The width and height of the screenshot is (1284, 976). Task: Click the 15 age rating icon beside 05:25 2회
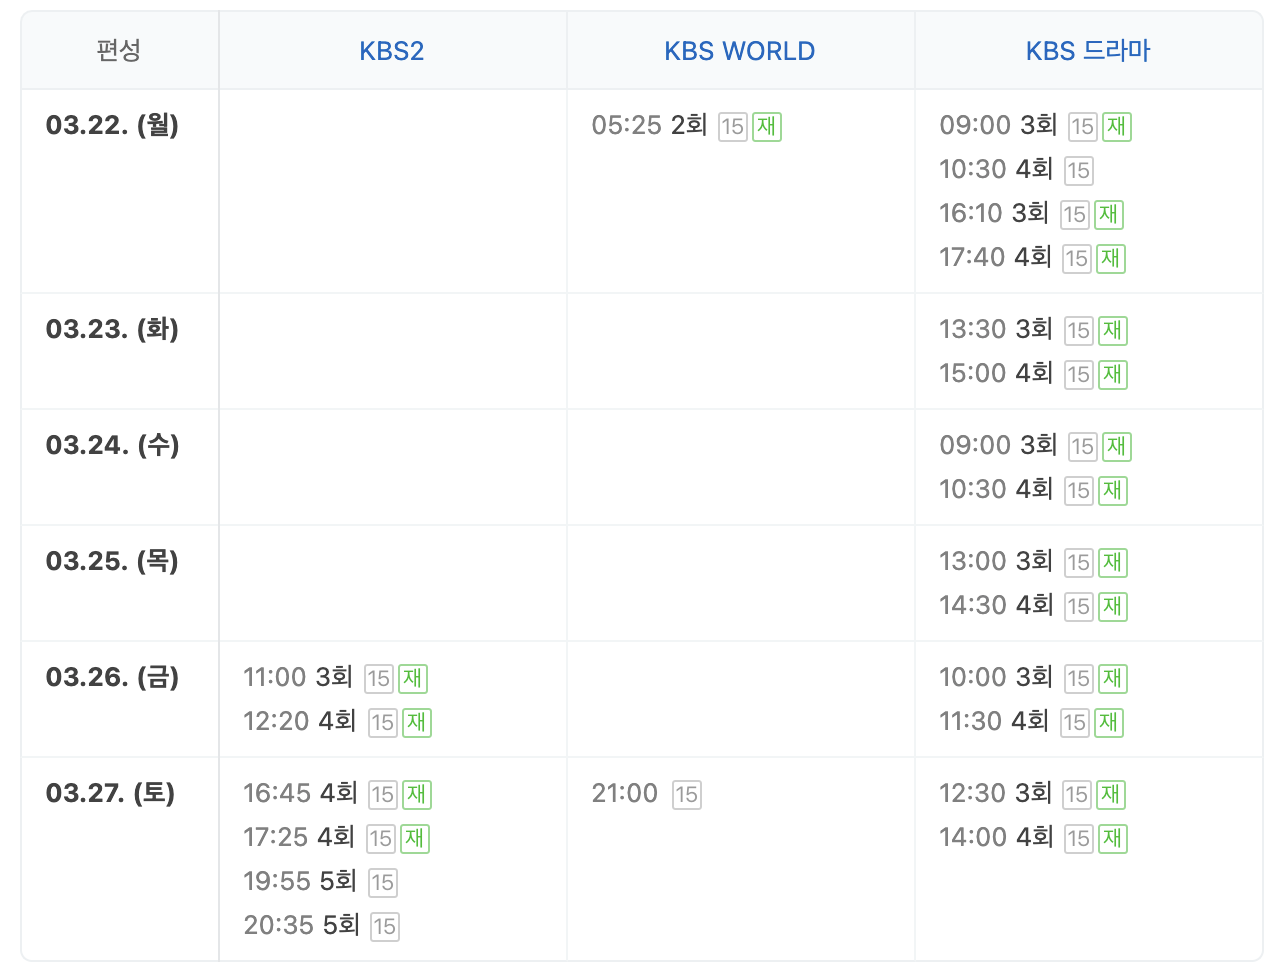pos(733,127)
